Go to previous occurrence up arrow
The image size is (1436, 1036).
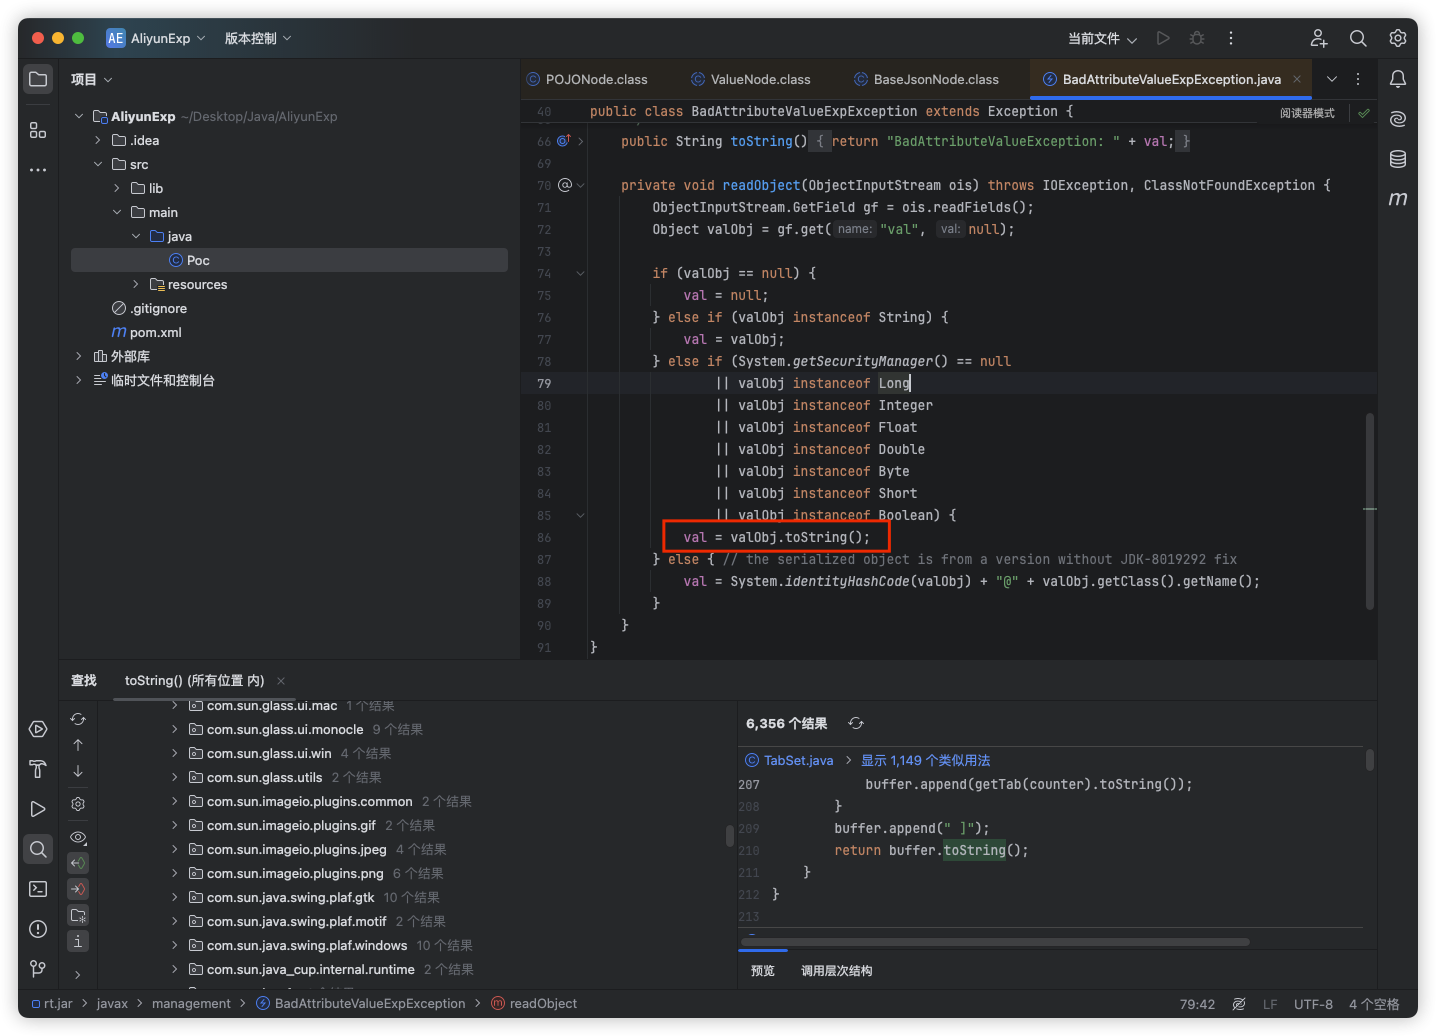(78, 745)
